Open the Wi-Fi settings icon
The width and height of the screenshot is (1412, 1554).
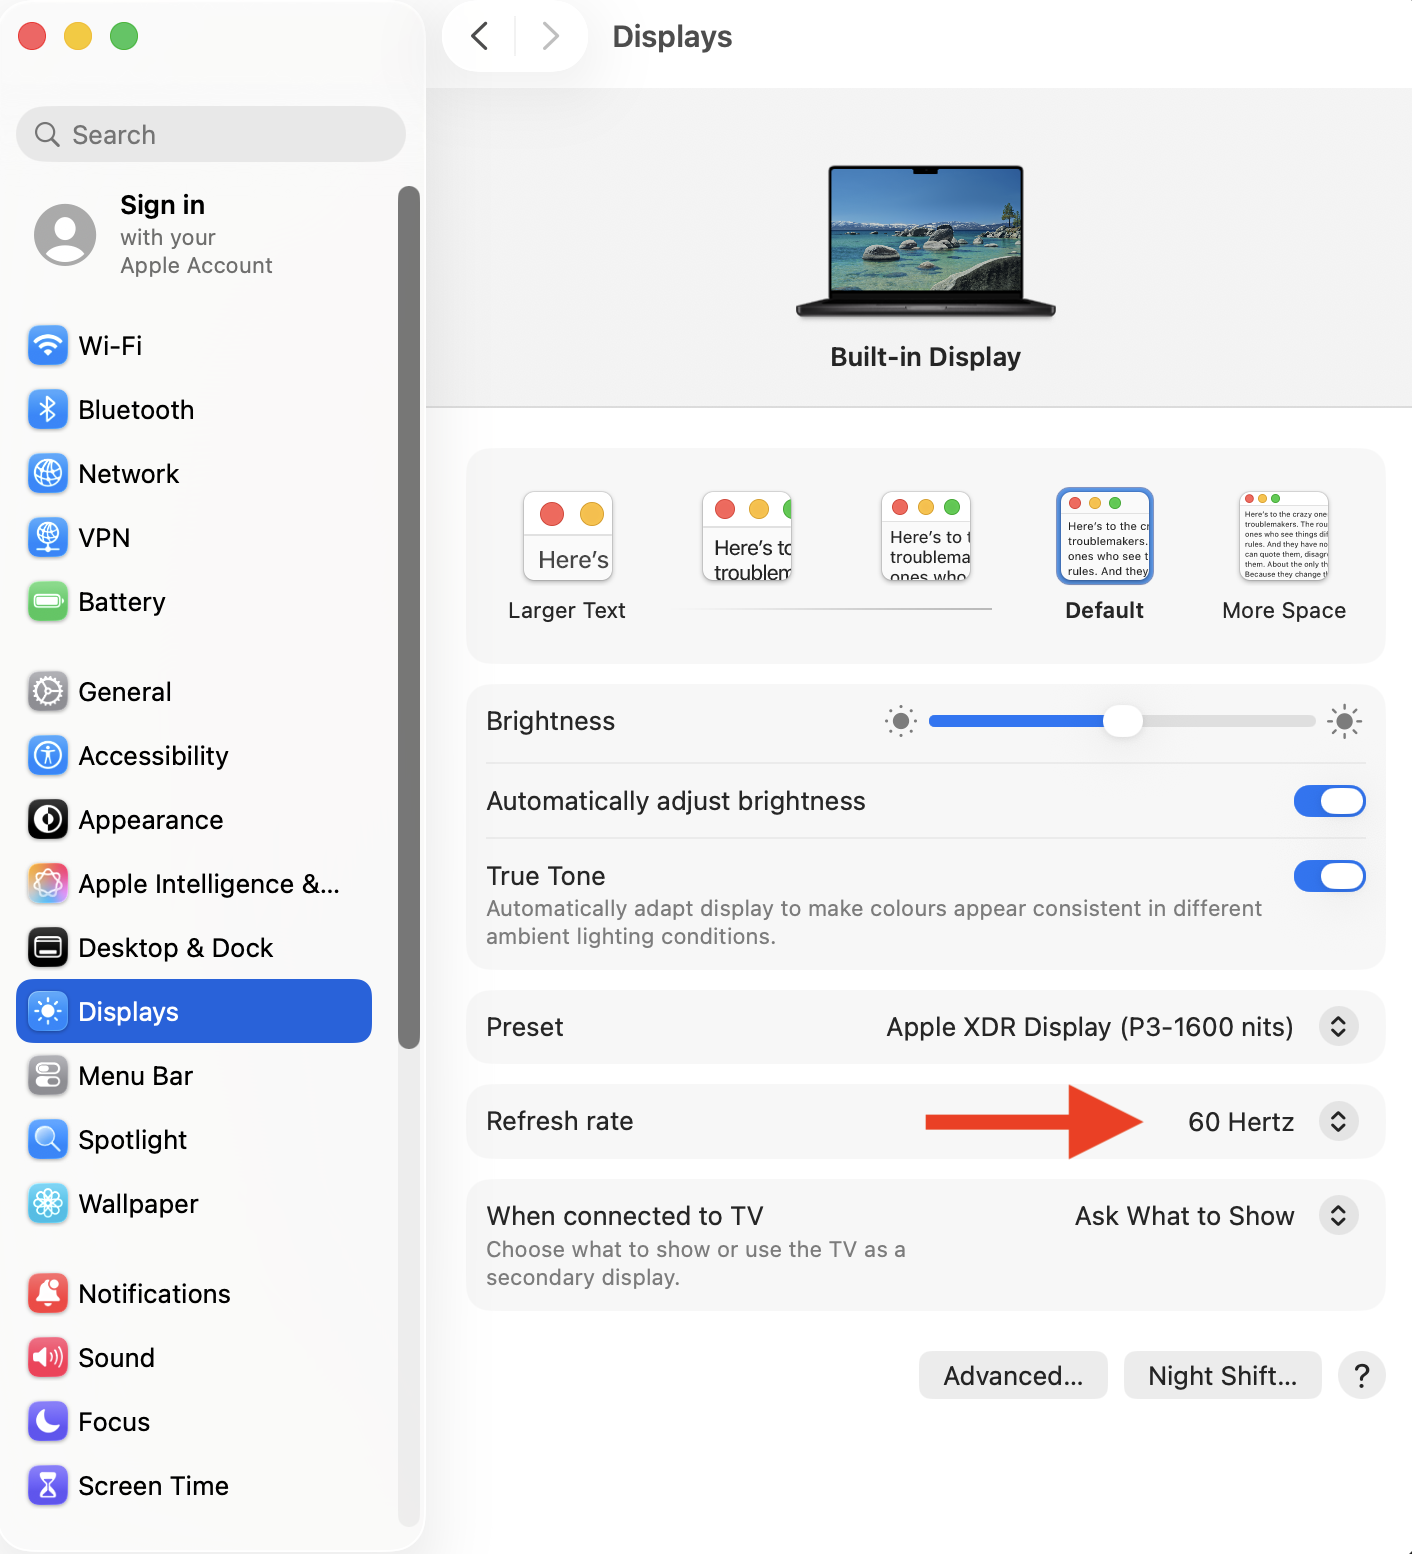click(x=48, y=346)
